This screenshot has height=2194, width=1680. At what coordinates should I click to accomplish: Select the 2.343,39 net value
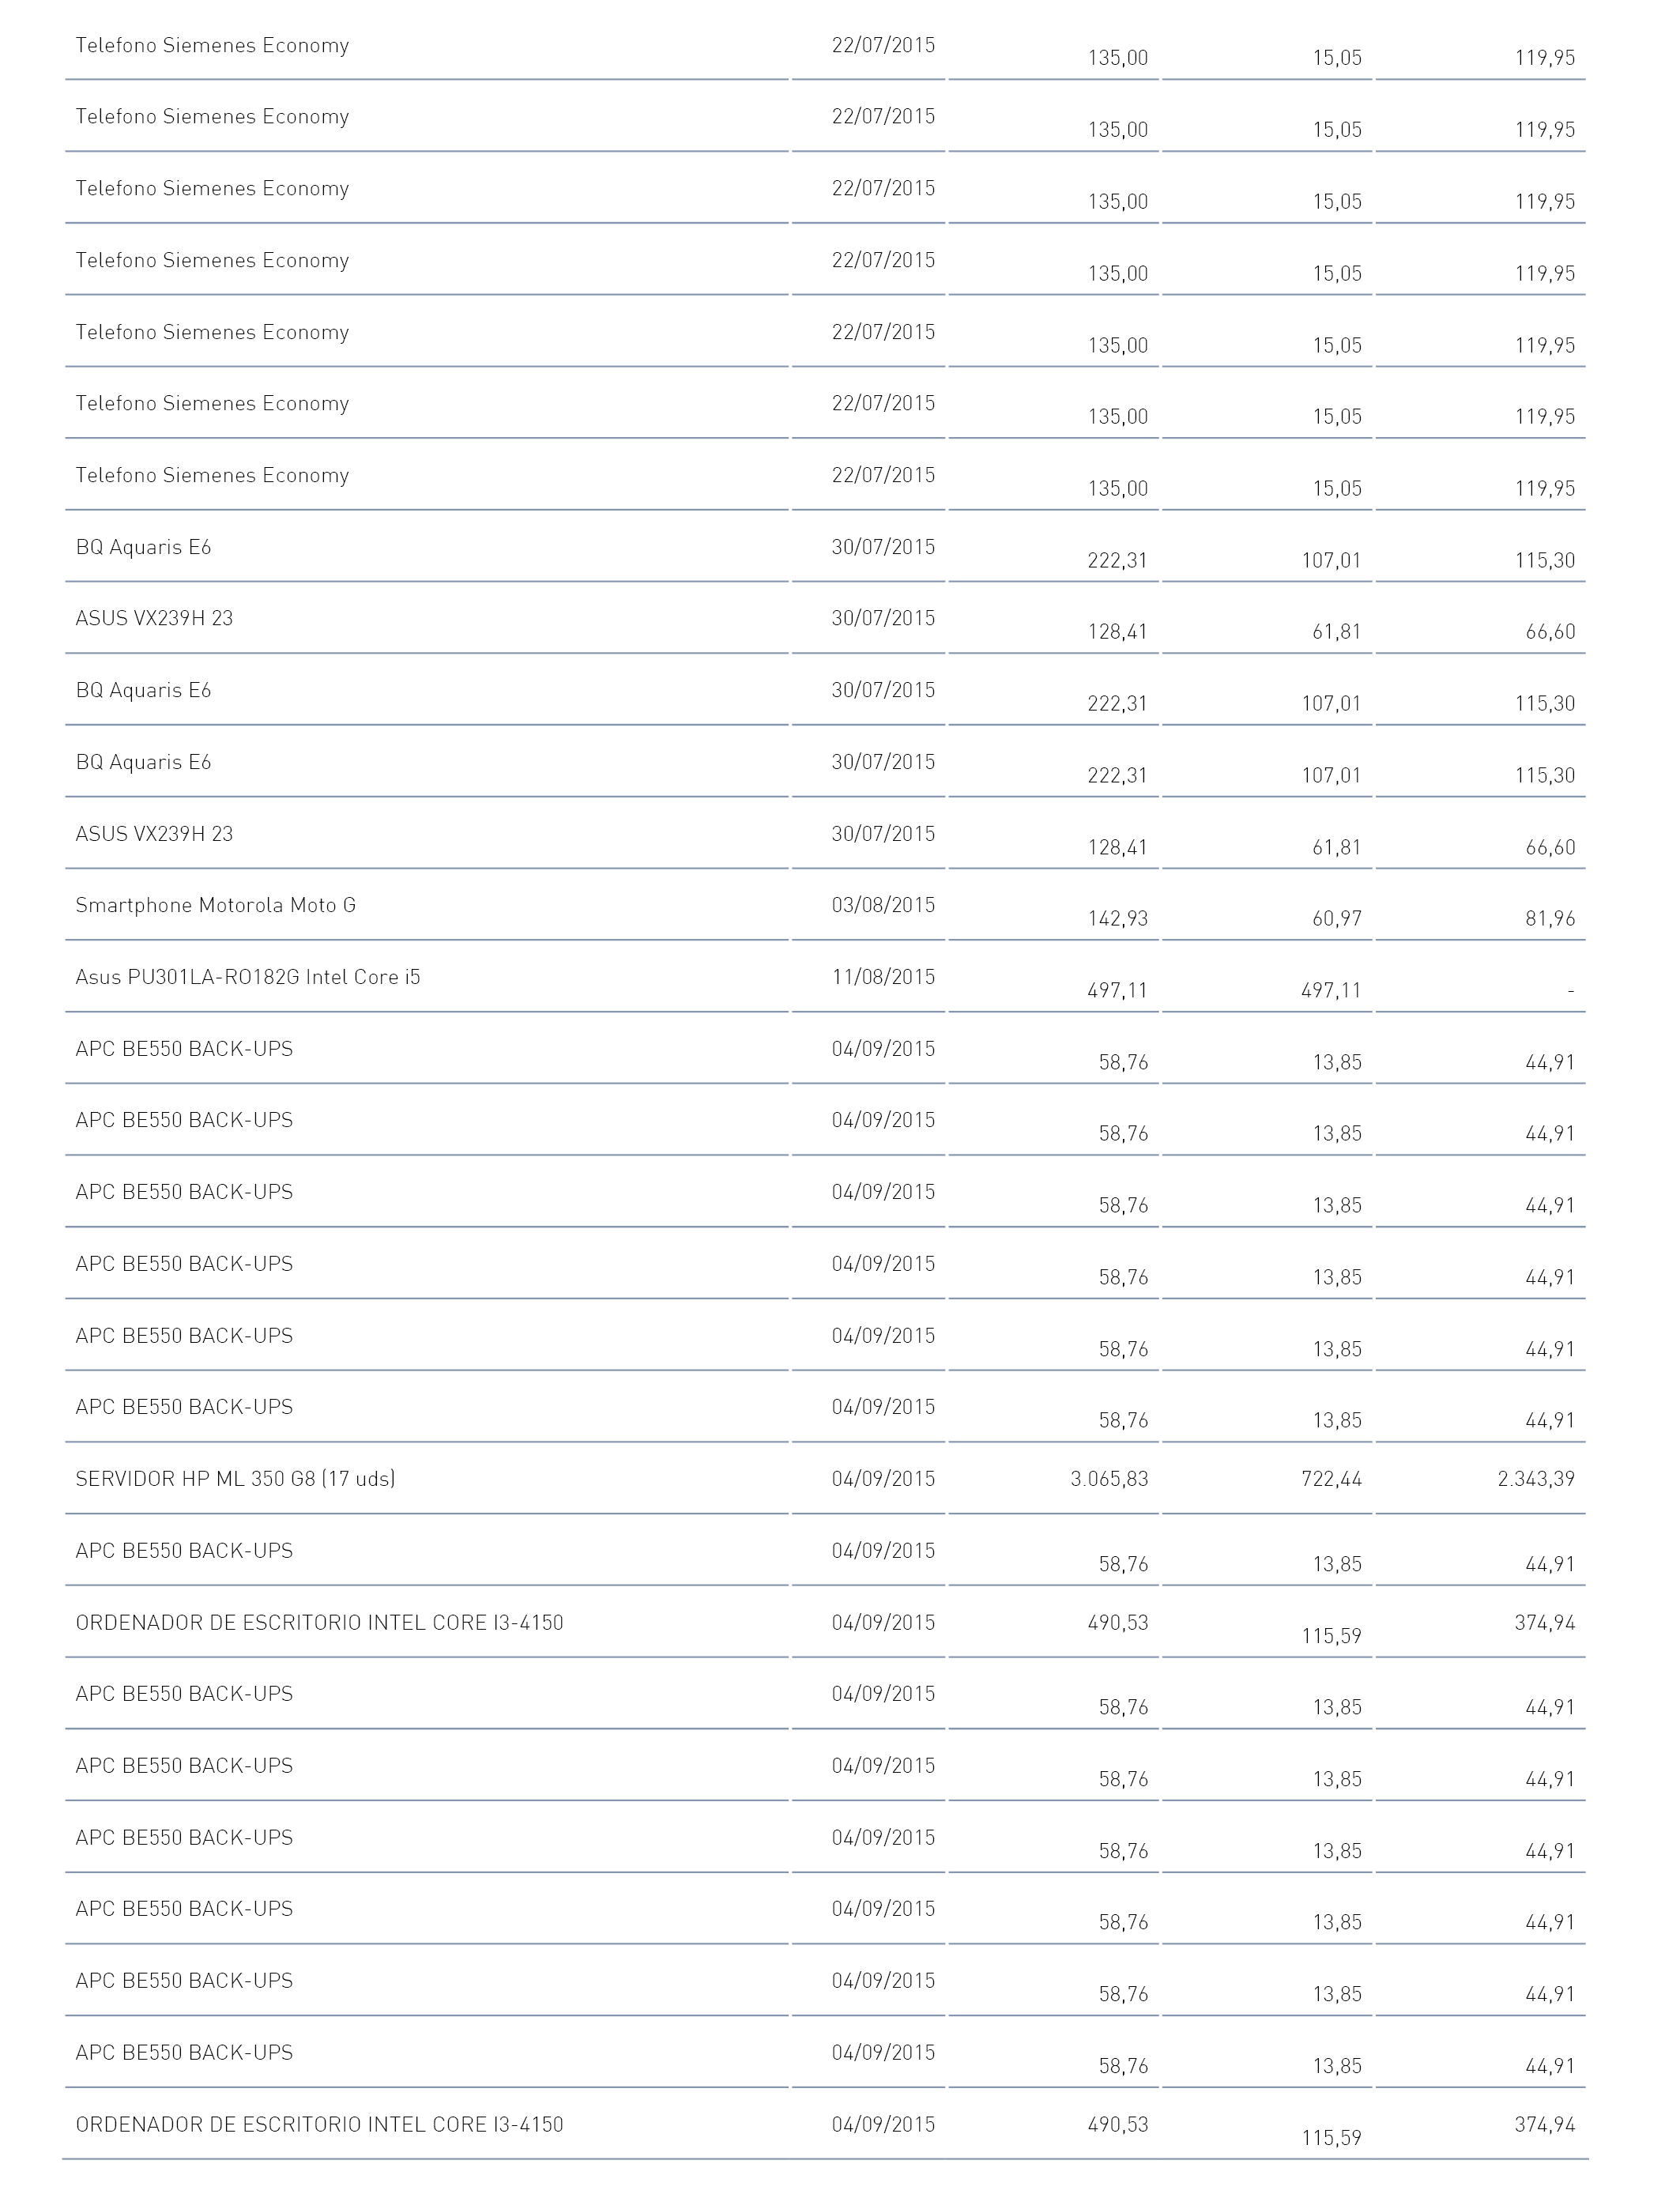[x=1536, y=1478]
